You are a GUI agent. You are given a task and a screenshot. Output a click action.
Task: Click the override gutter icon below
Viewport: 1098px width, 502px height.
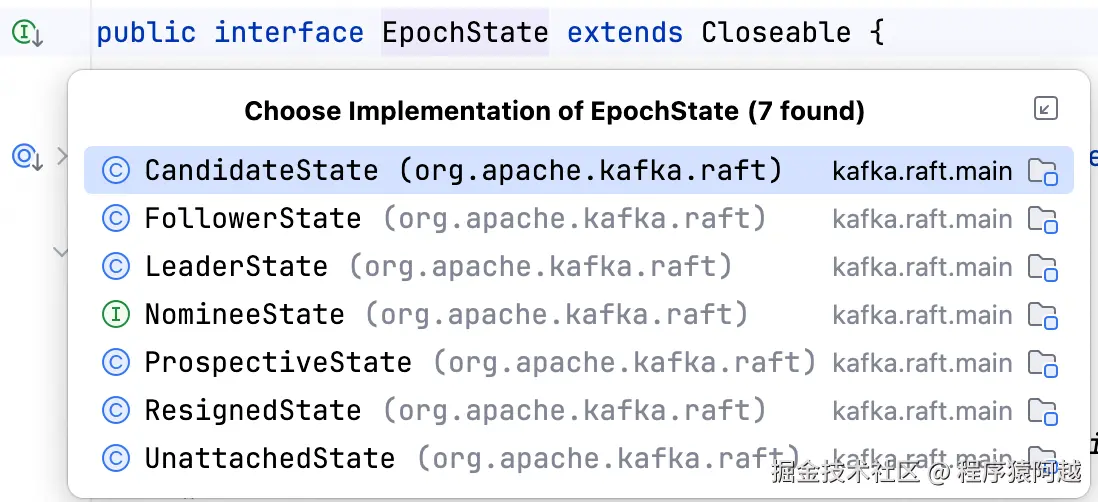point(27,157)
